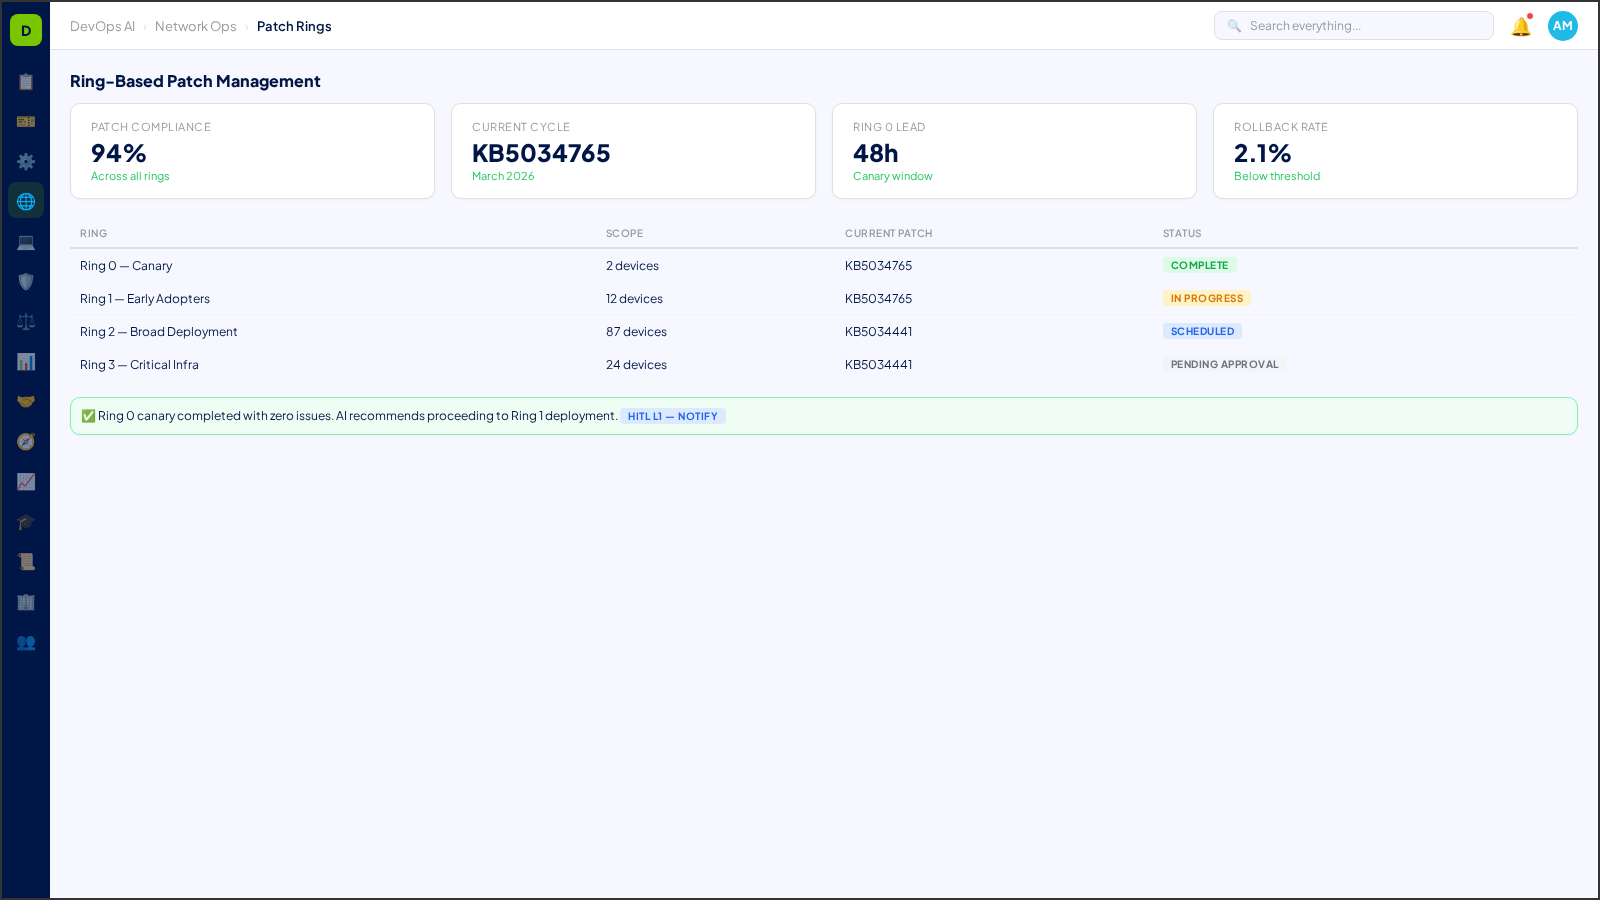Expand the Ring 2 Broad Deployment row

(158, 331)
